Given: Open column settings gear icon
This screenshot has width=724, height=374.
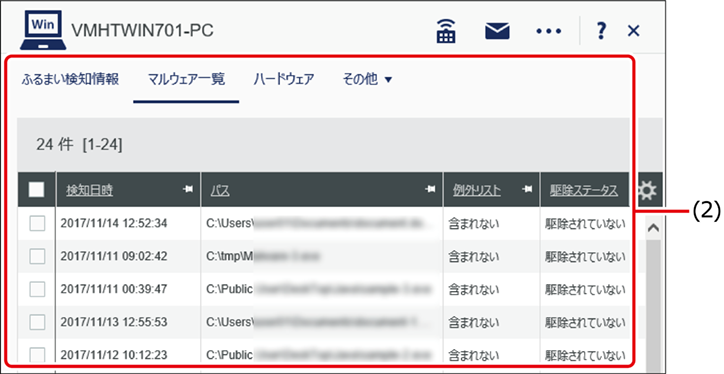Looking at the screenshot, I should pyautogui.click(x=646, y=190).
